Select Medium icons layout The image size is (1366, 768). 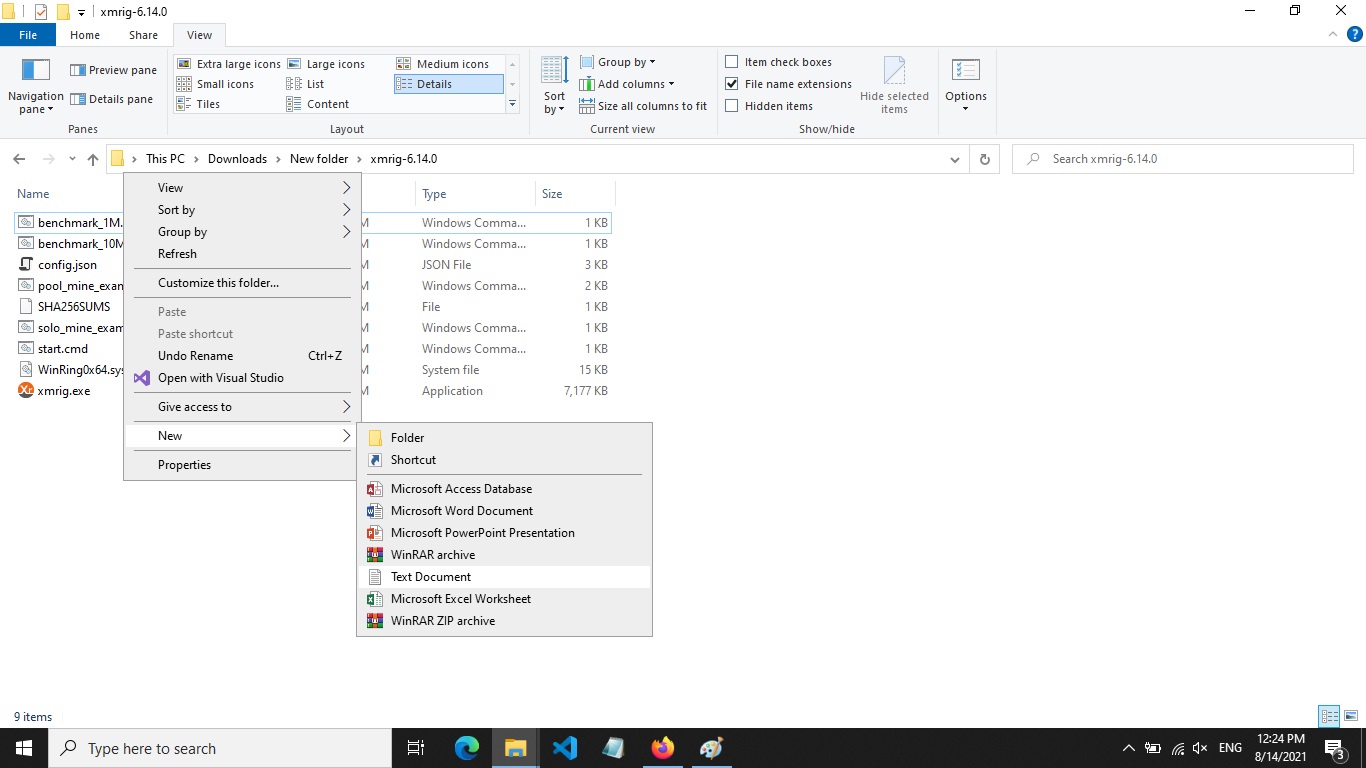[x=443, y=64]
